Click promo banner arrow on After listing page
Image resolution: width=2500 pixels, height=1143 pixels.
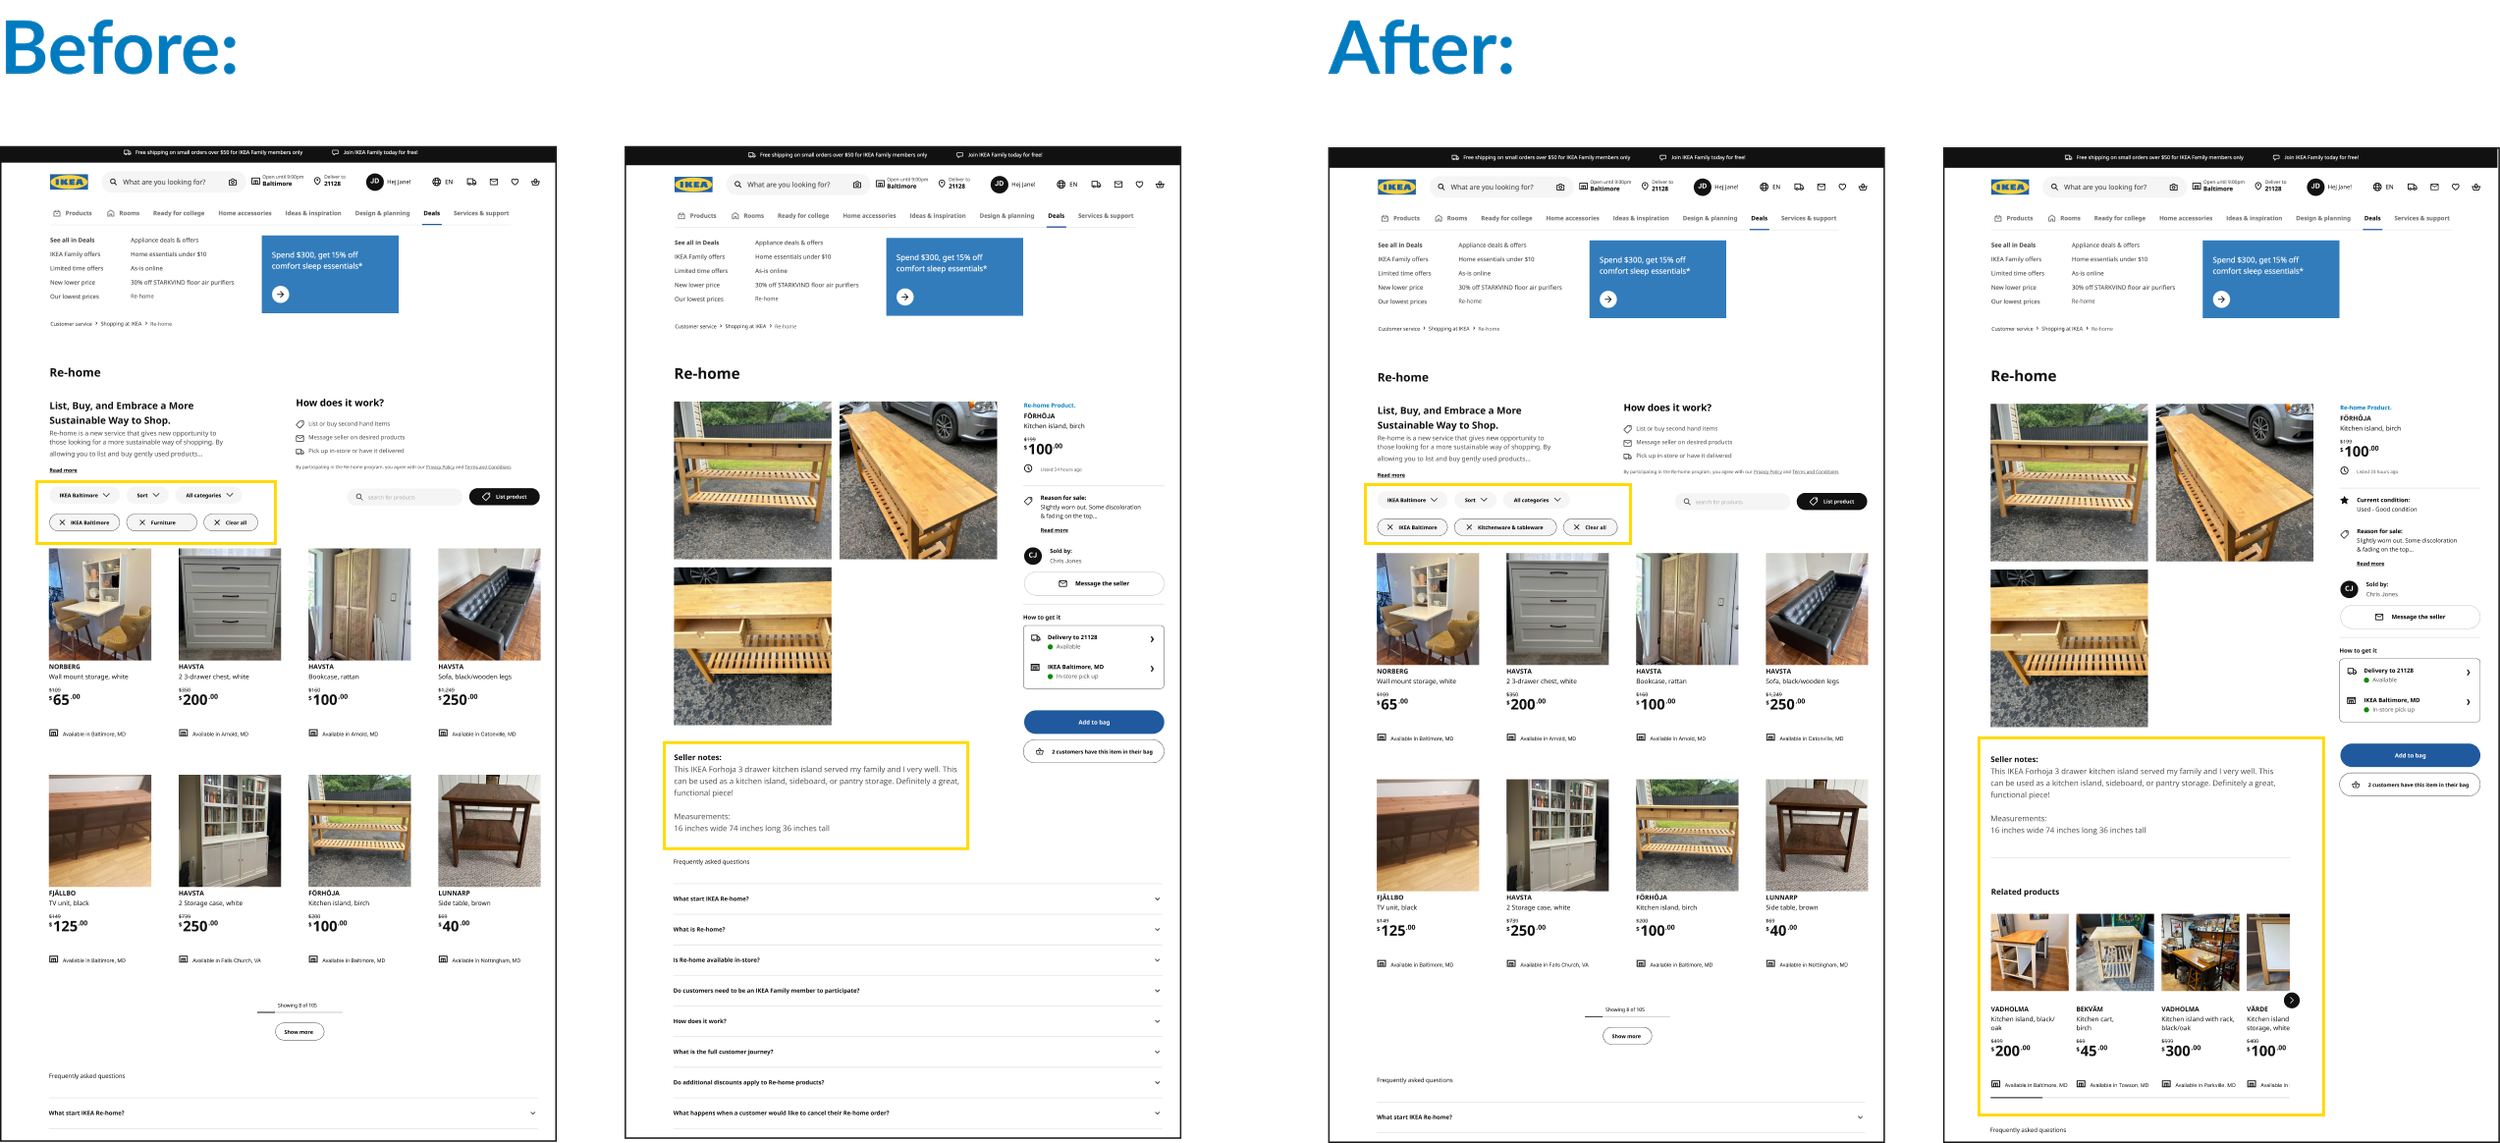click(1608, 299)
